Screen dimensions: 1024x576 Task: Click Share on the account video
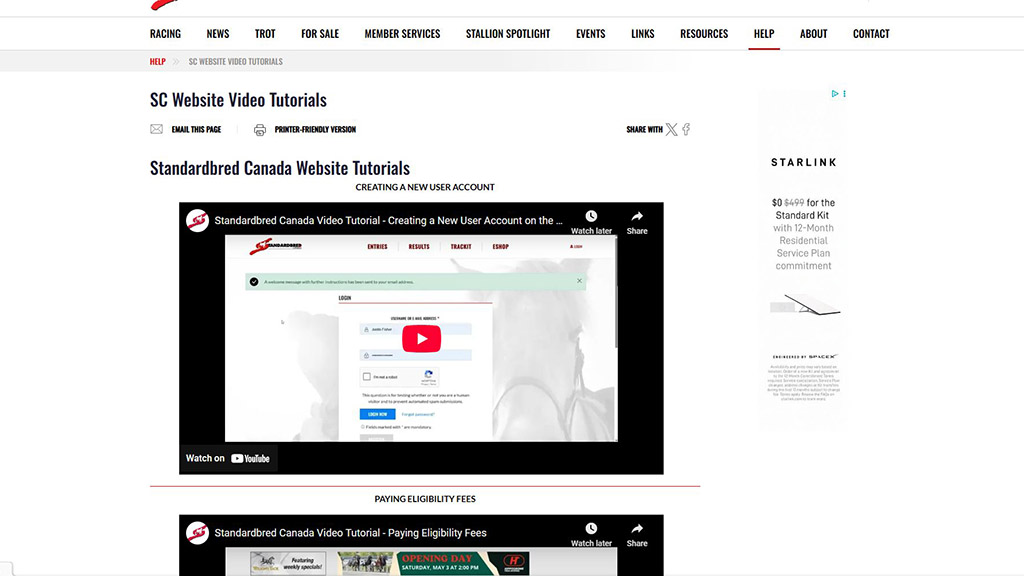pyautogui.click(x=637, y=222)
